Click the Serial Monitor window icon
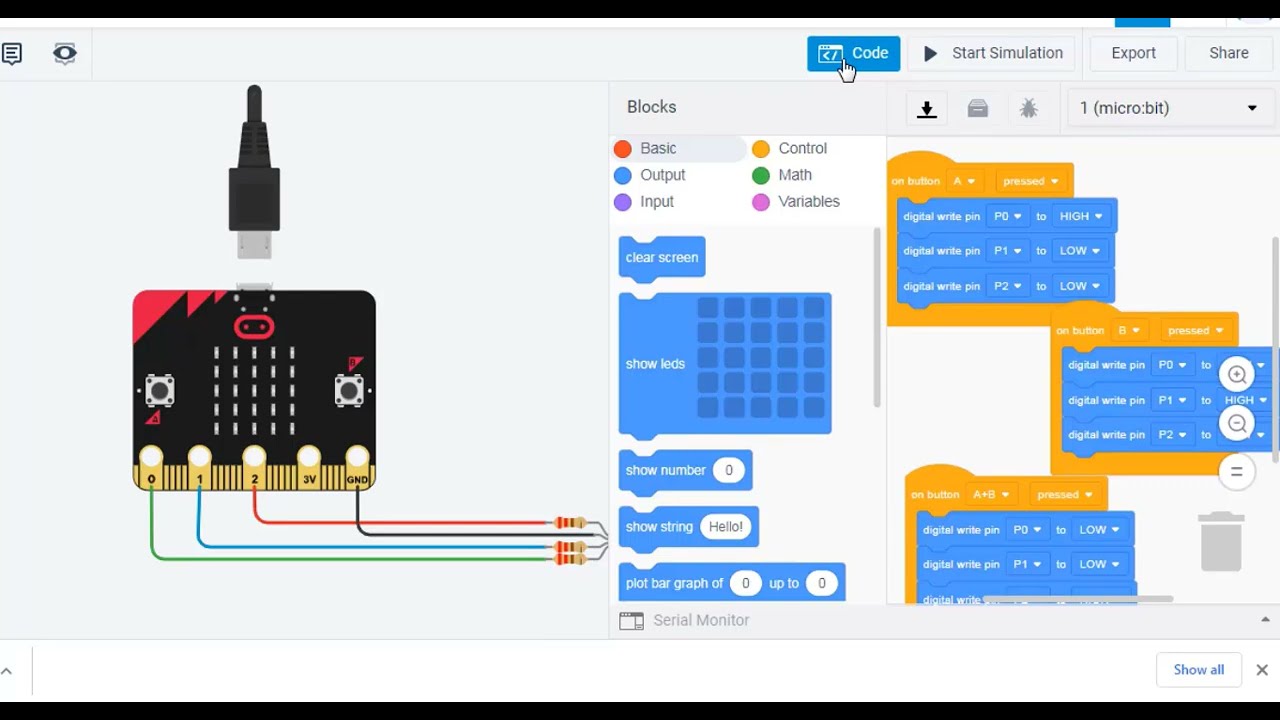Viewport: 1280px width, 720px height. (x=631, y=621)
